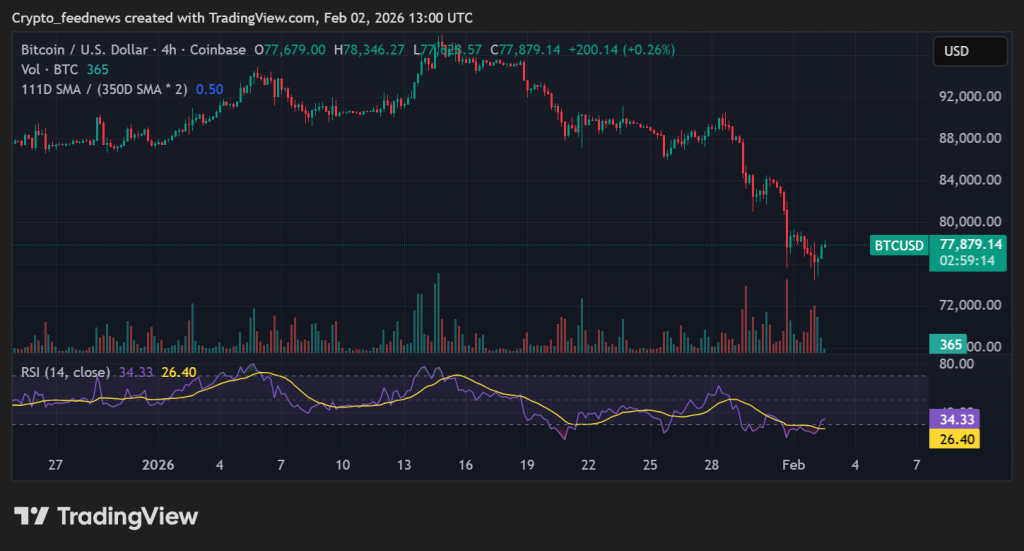
Task: Click the open price O77,679.00 value
Action: point(290,50)
